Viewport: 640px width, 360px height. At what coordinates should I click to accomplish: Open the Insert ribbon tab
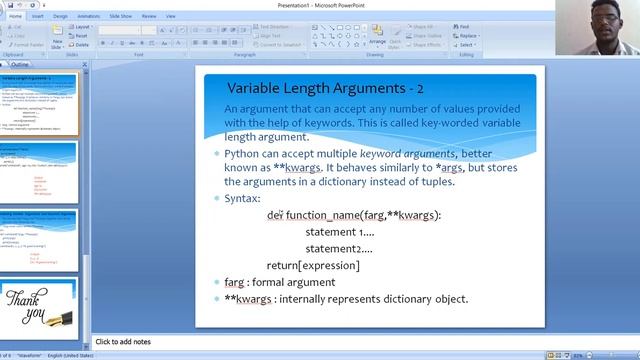click(x=38, y=16)
